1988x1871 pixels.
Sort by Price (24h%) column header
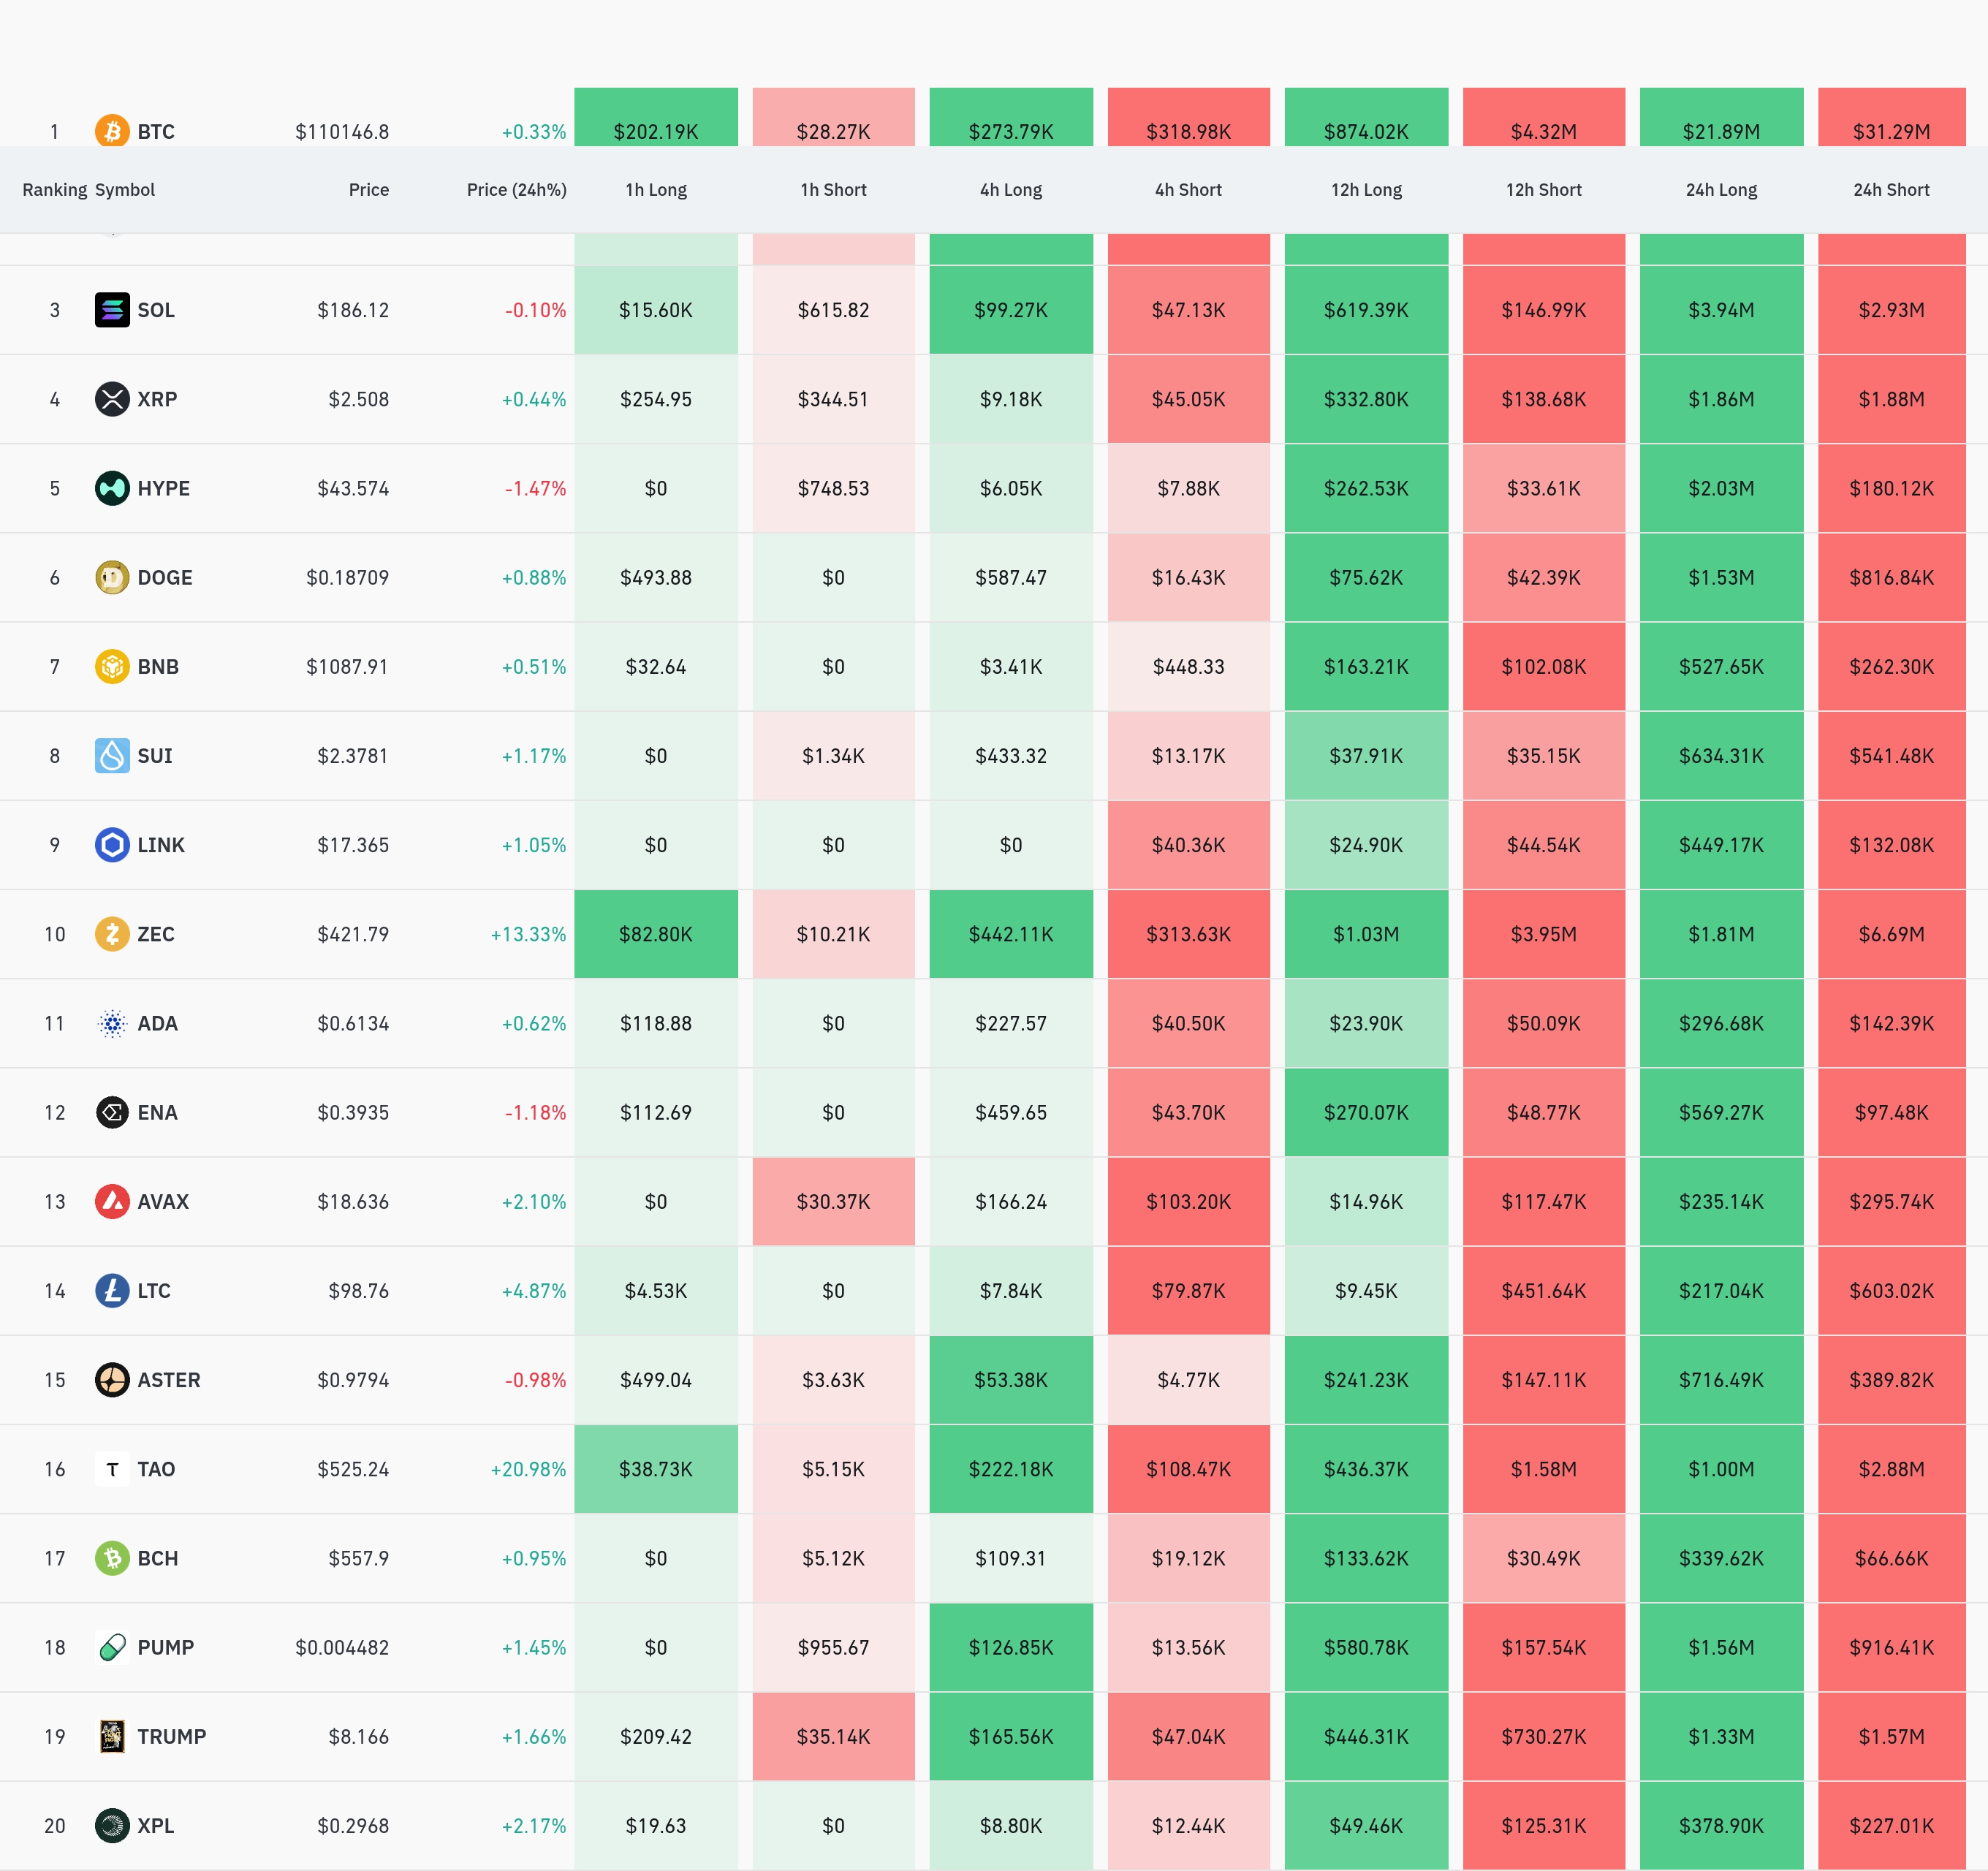pyautogui.click(x=516, y=190)
